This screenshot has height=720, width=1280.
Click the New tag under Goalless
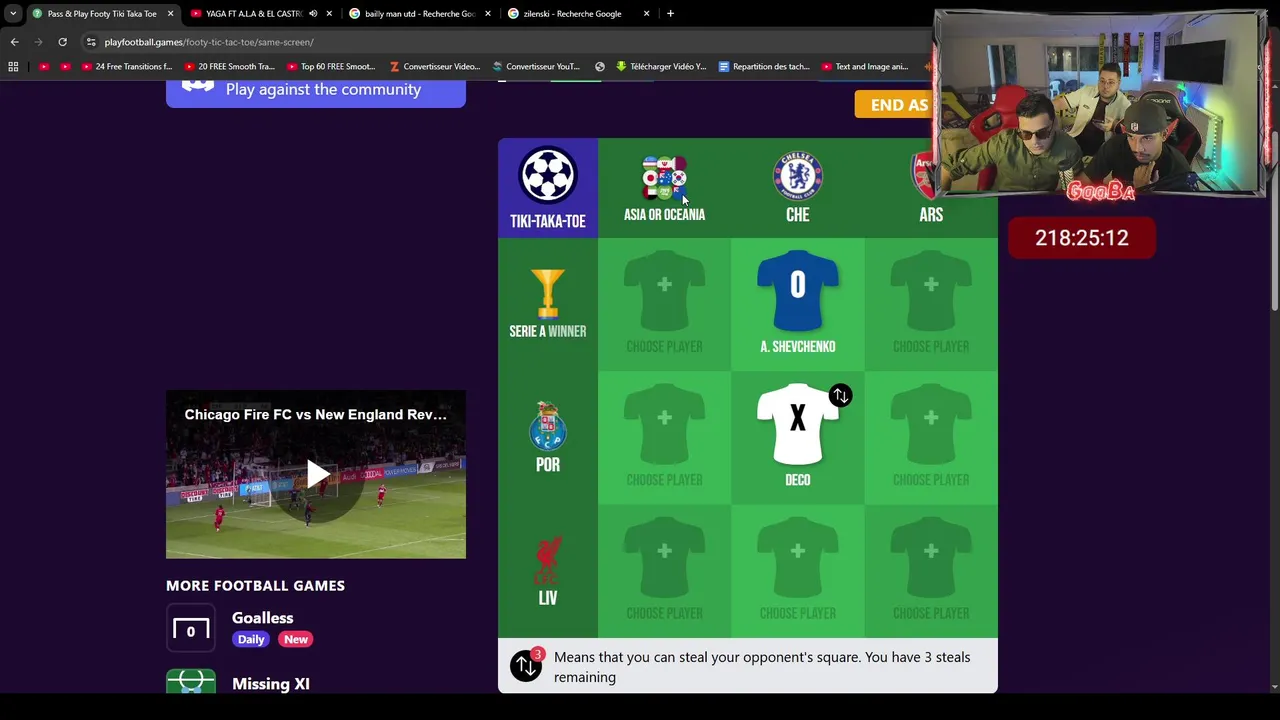(x=296, y=639)
